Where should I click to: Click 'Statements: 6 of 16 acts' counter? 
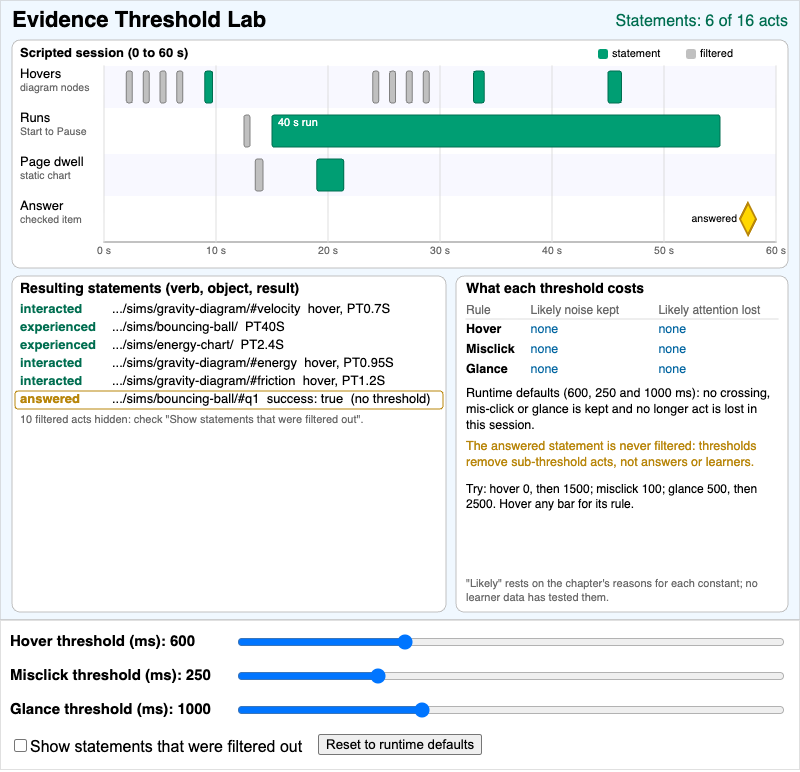[x=702, y=20]
